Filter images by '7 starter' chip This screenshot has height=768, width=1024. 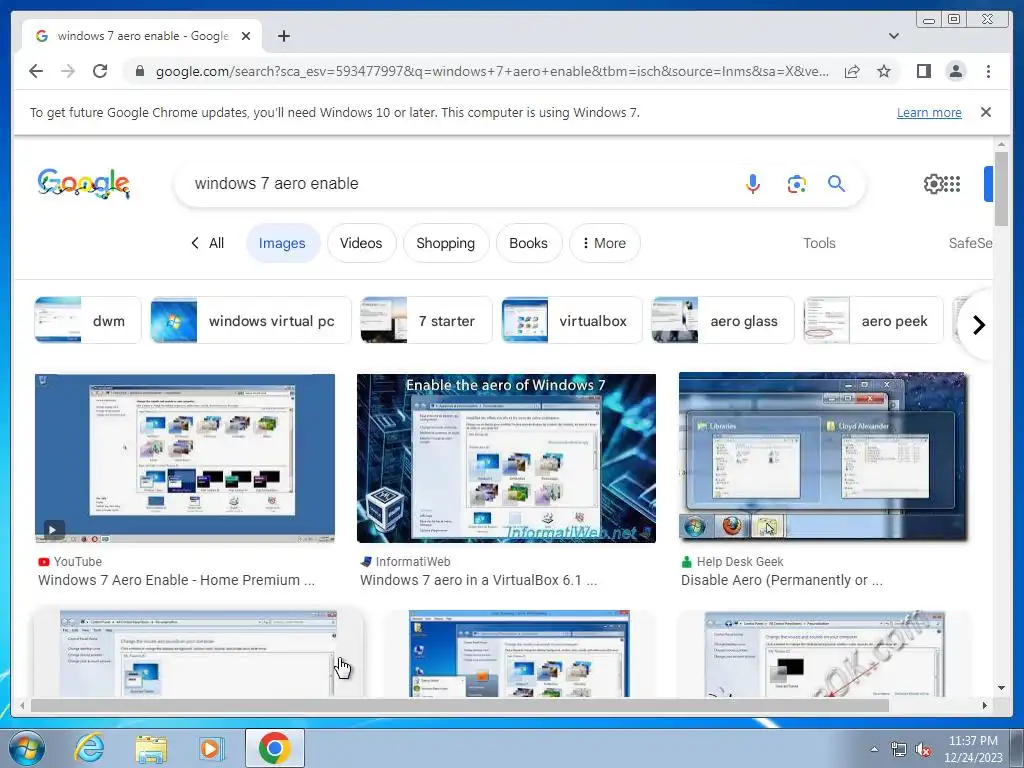[x=426, y=320]
